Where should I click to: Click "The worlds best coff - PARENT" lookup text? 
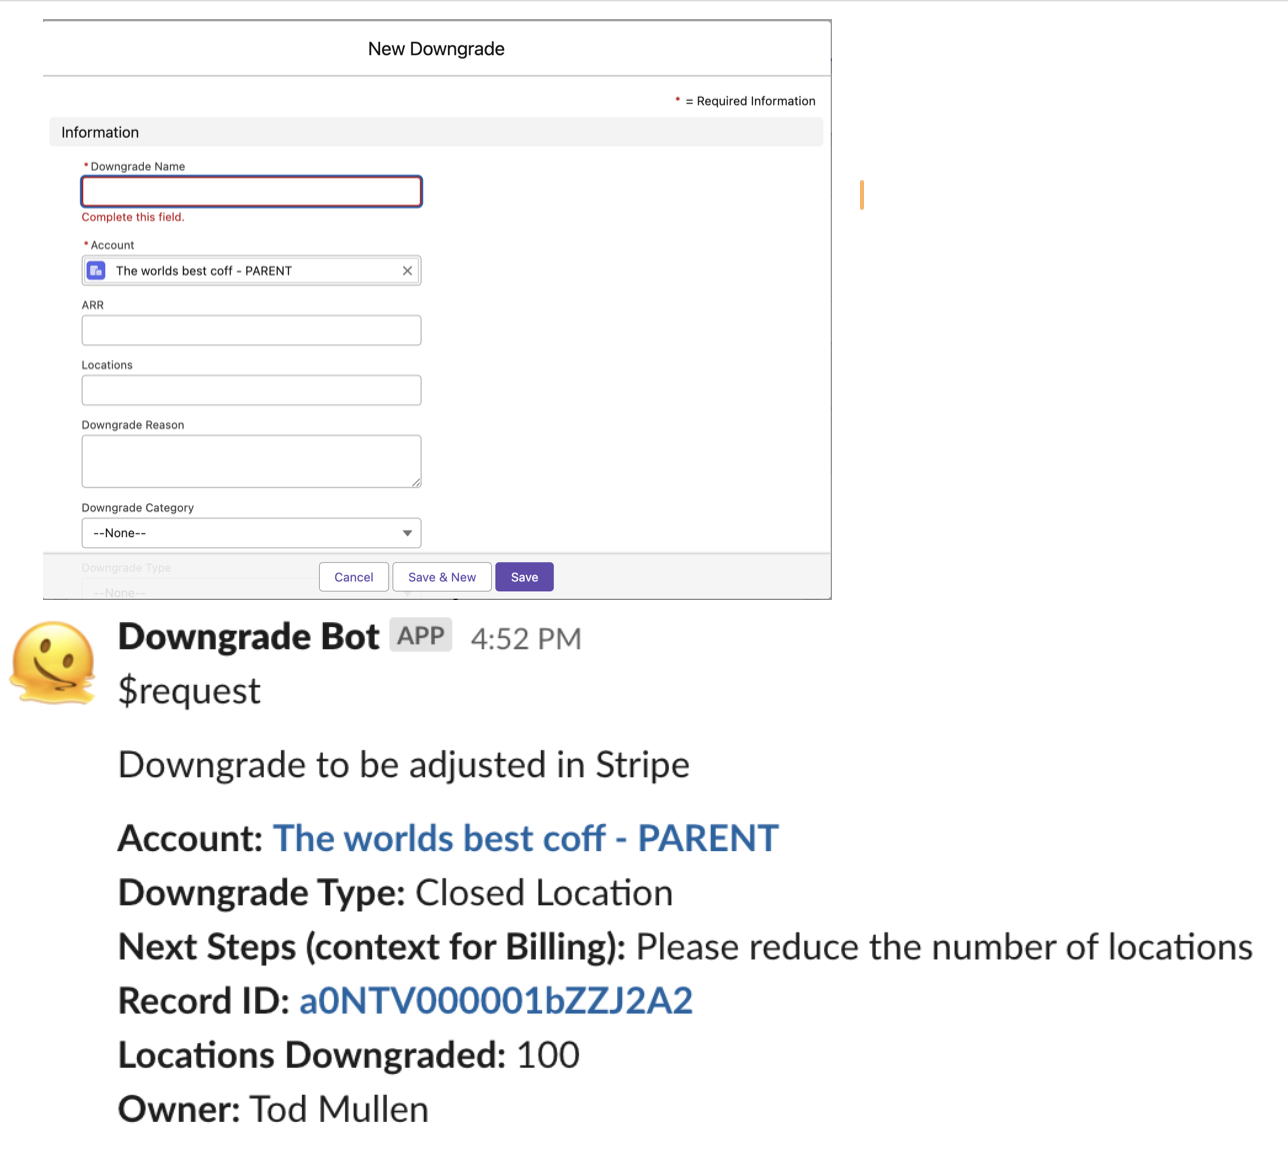click(204, 271)
